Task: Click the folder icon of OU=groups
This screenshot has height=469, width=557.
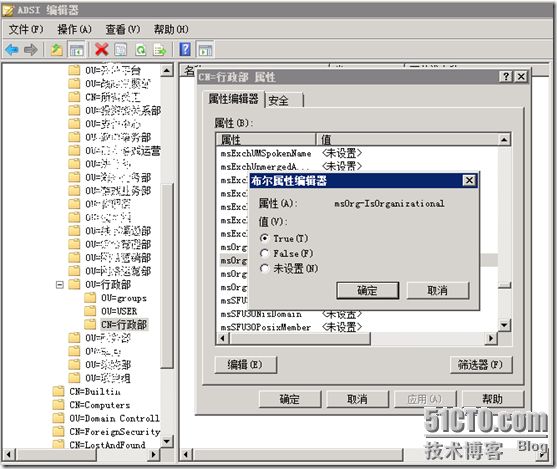Action: (90, 298)
